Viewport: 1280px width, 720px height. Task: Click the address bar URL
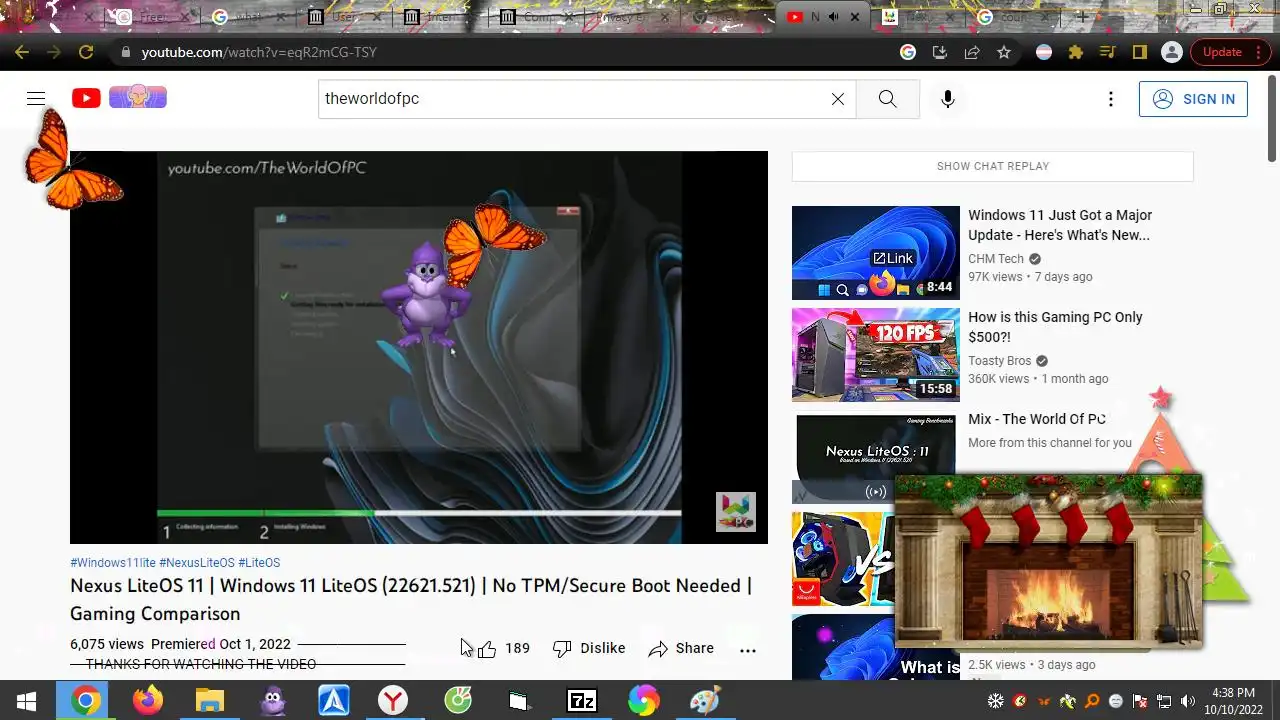[x=259, y=52]
